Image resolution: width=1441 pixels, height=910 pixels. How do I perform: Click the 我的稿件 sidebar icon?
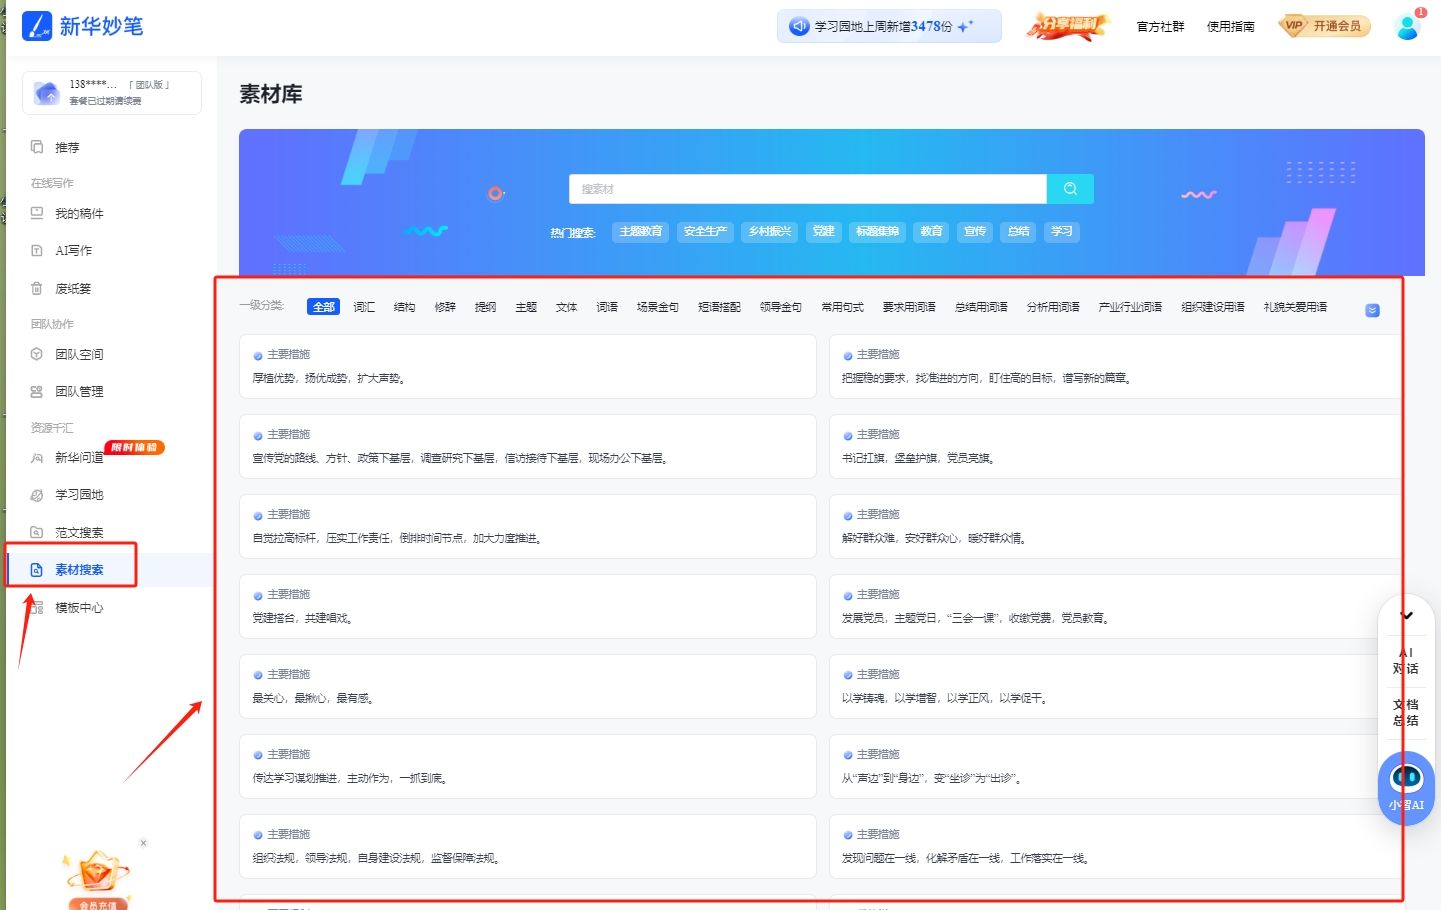point(37,213)
